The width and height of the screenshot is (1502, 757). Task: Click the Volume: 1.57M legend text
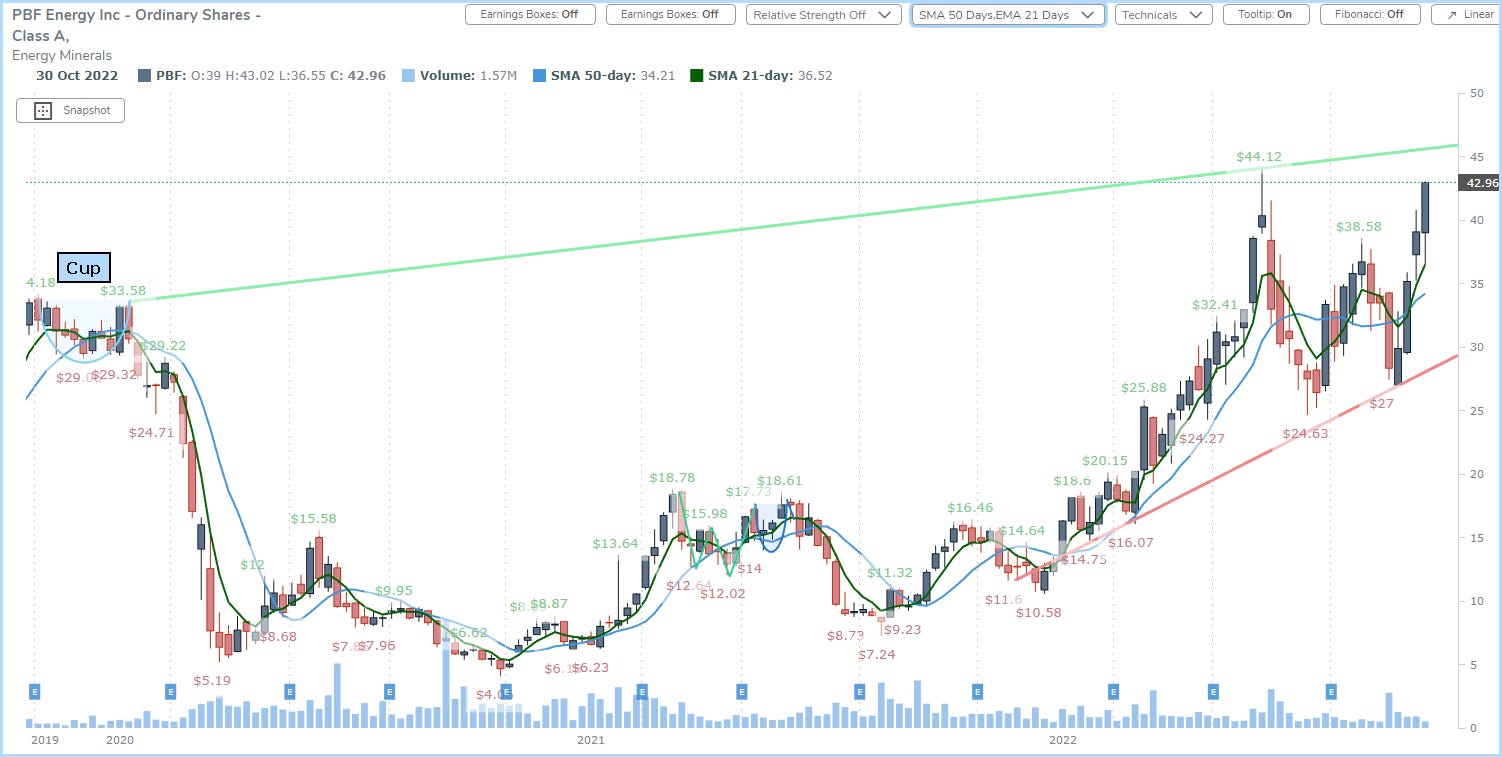(x=468, y=76)
